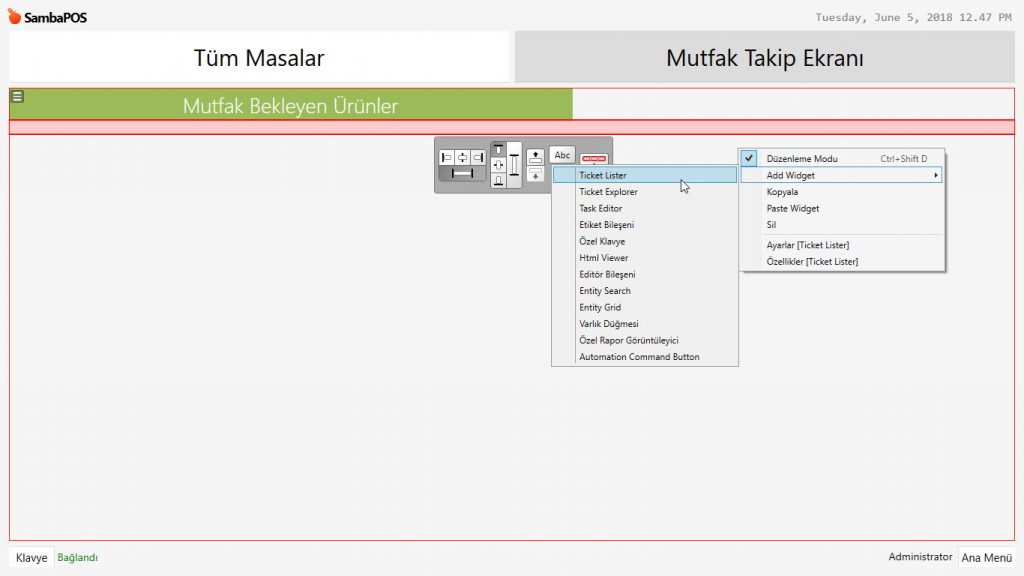Click the align bottom edges icon
The image size is (1024, 576).
click(498, 181)
